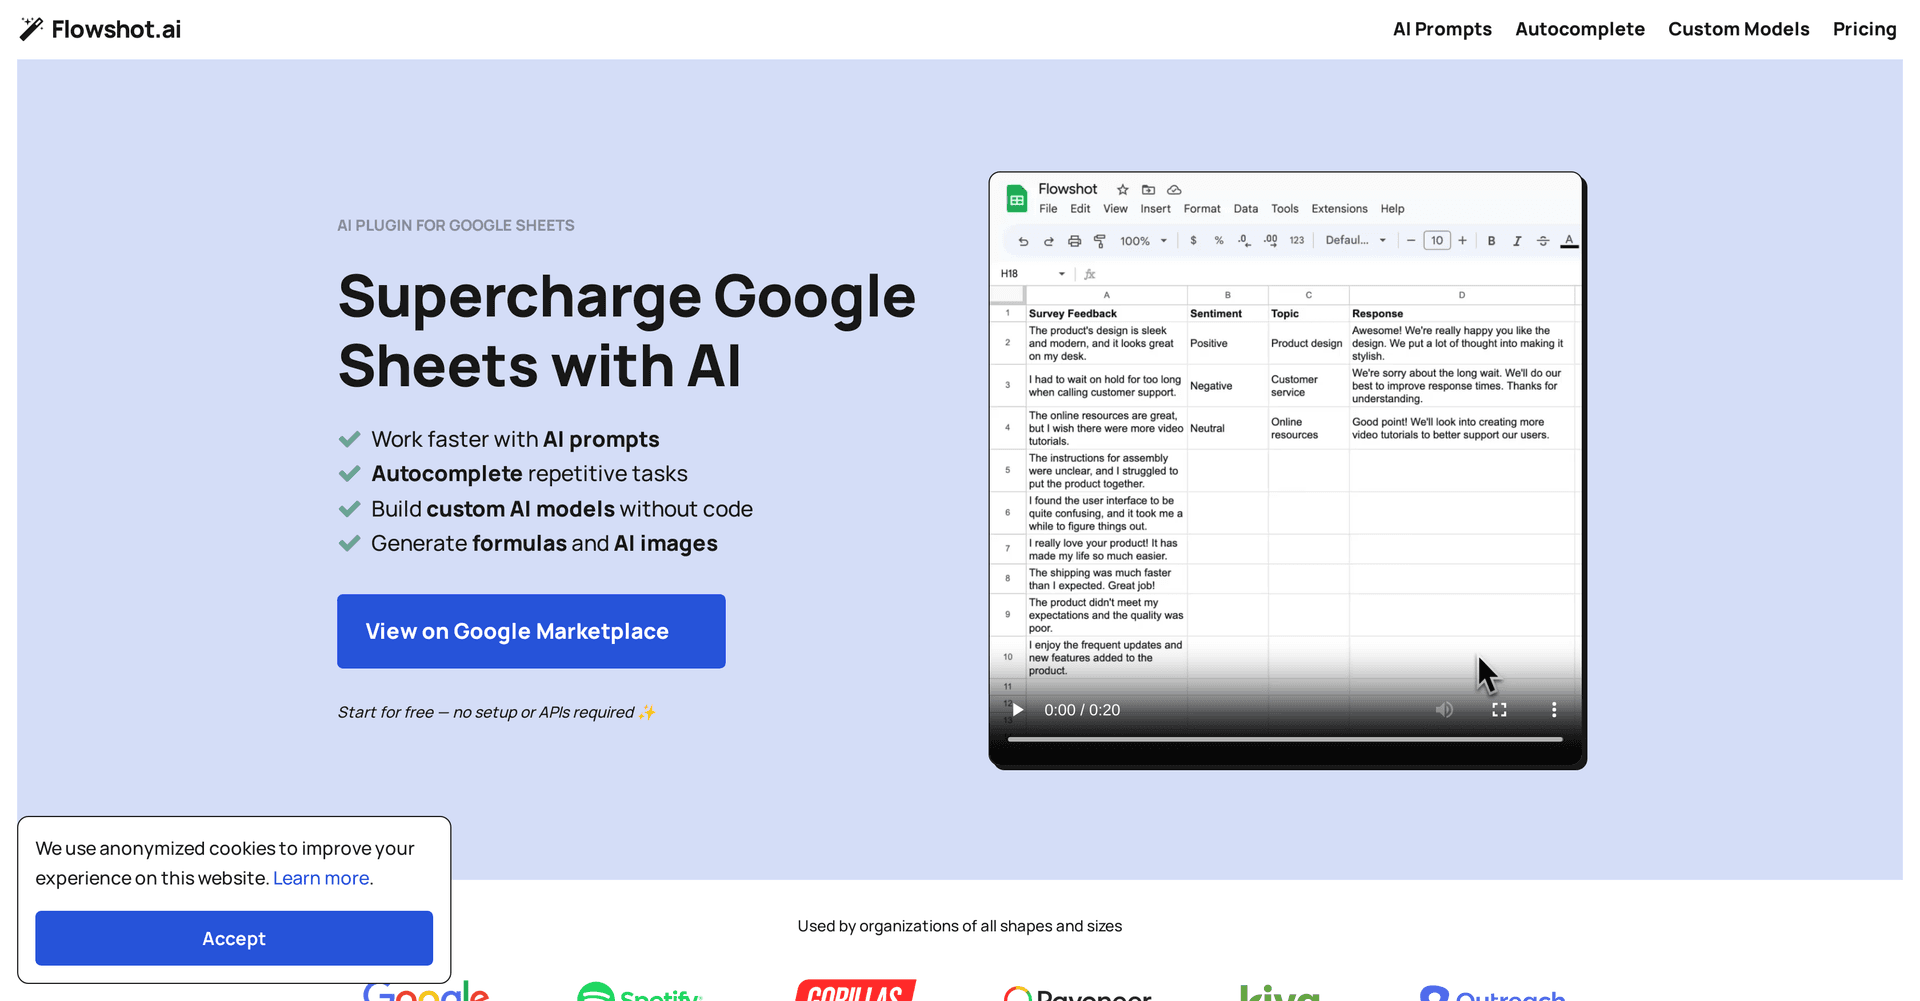Open the Pricing page
The height and width of the screenshot is (1001, 1920).
coord(1864,29)
